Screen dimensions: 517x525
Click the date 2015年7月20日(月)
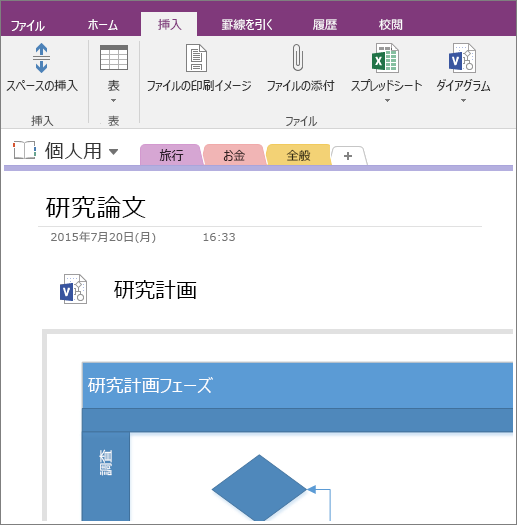coord(103,237)
